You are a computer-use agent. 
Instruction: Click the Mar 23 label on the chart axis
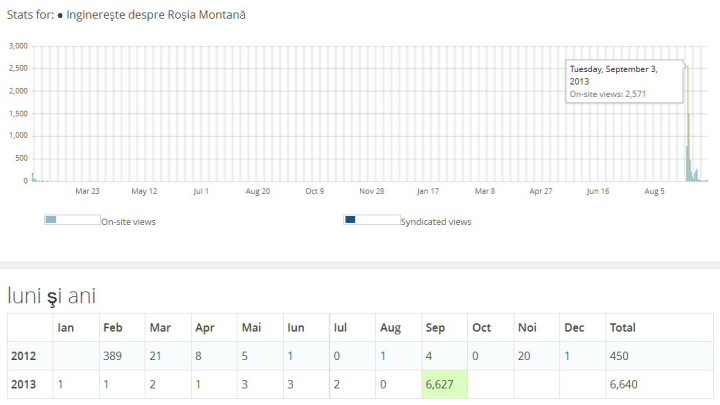click(x=88, y=190)
